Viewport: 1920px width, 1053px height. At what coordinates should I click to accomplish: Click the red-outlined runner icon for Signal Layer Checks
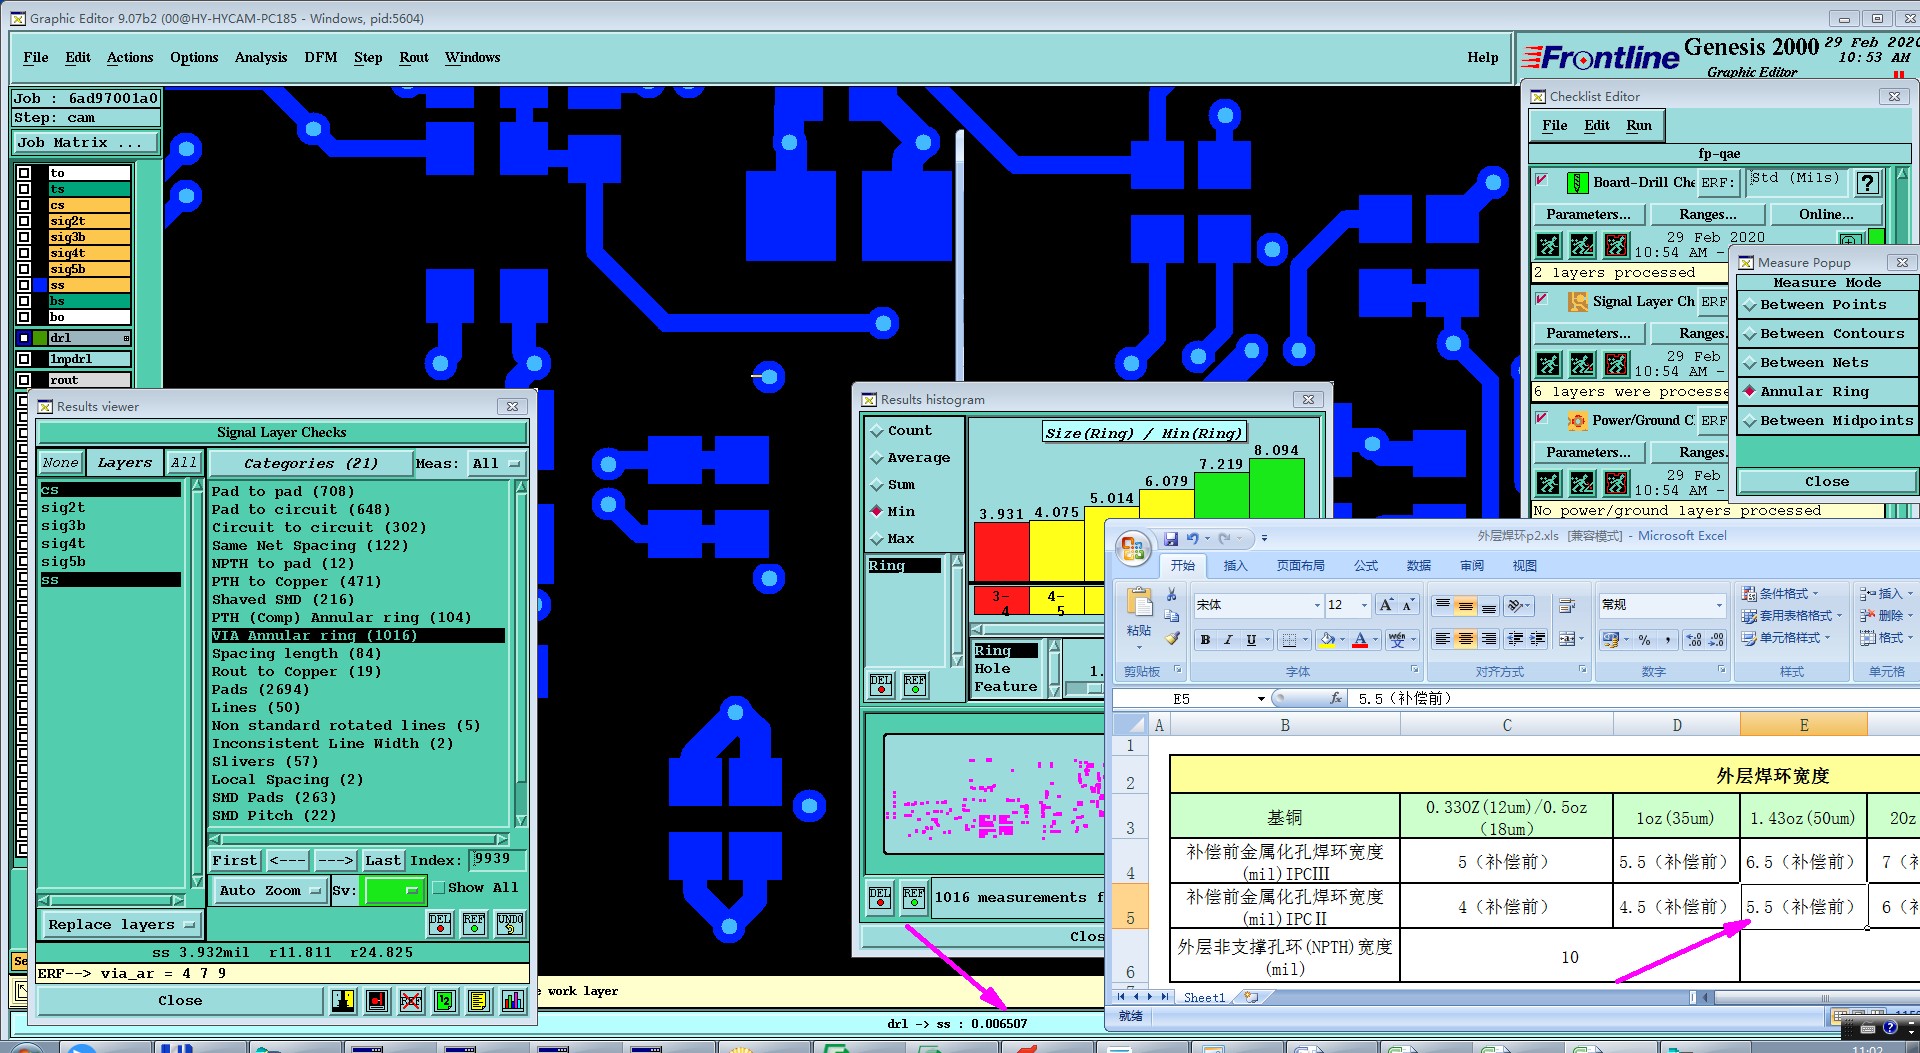1616,364
